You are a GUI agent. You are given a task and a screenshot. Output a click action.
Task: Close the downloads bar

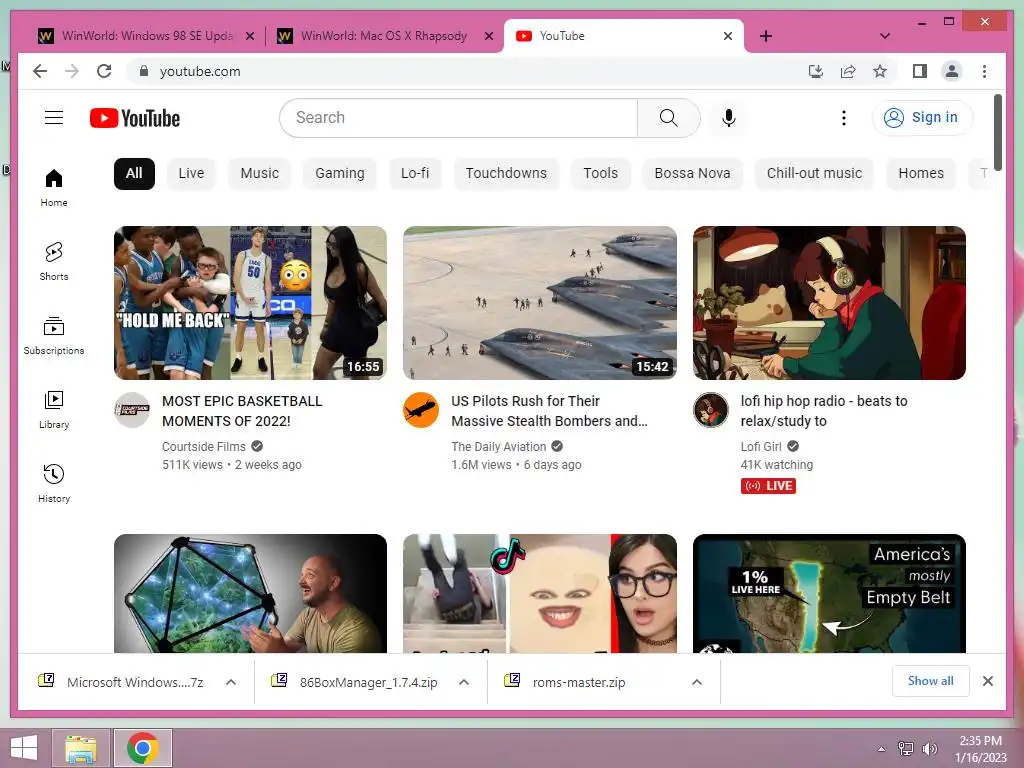click(988, 681)
